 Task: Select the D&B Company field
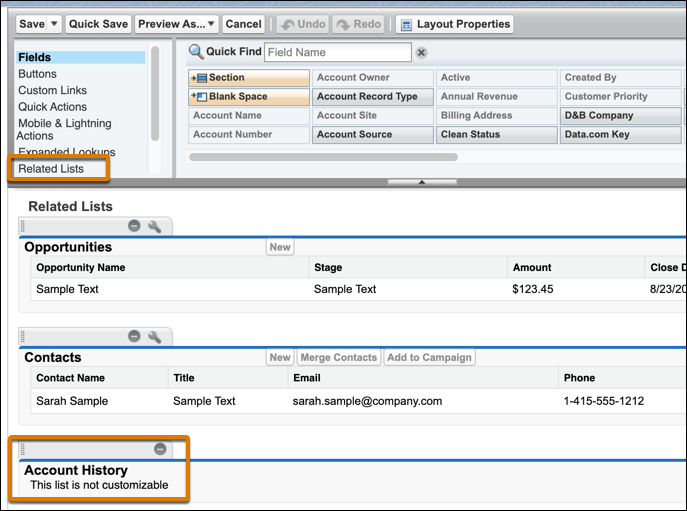click(620, 115)
